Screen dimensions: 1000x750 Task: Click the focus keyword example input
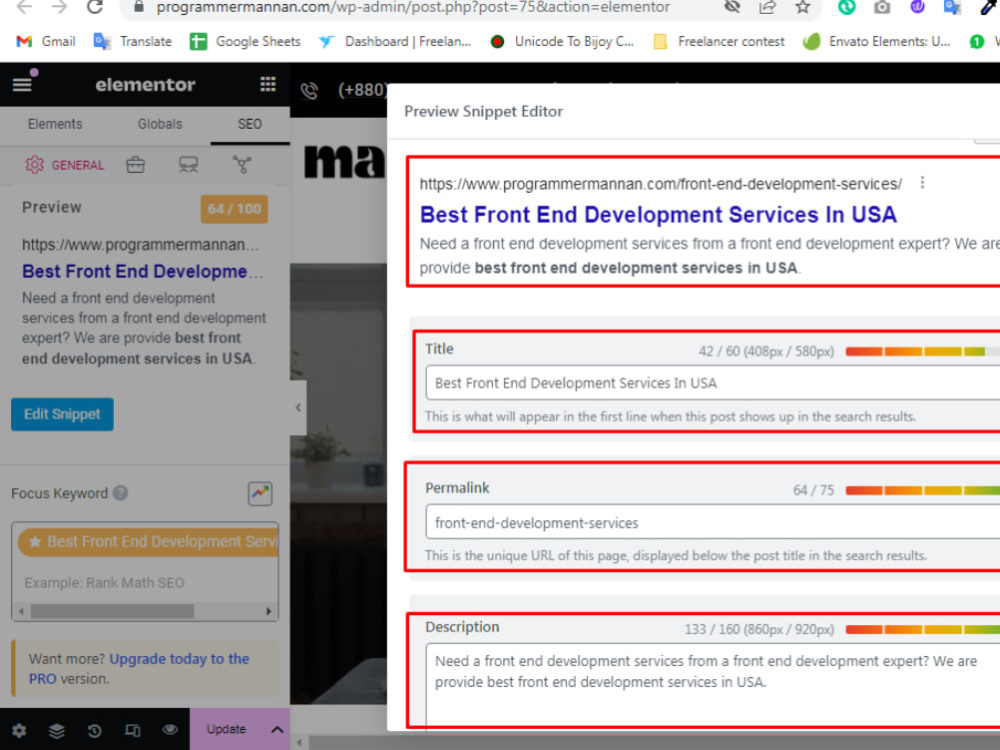(x=145, y=582)
